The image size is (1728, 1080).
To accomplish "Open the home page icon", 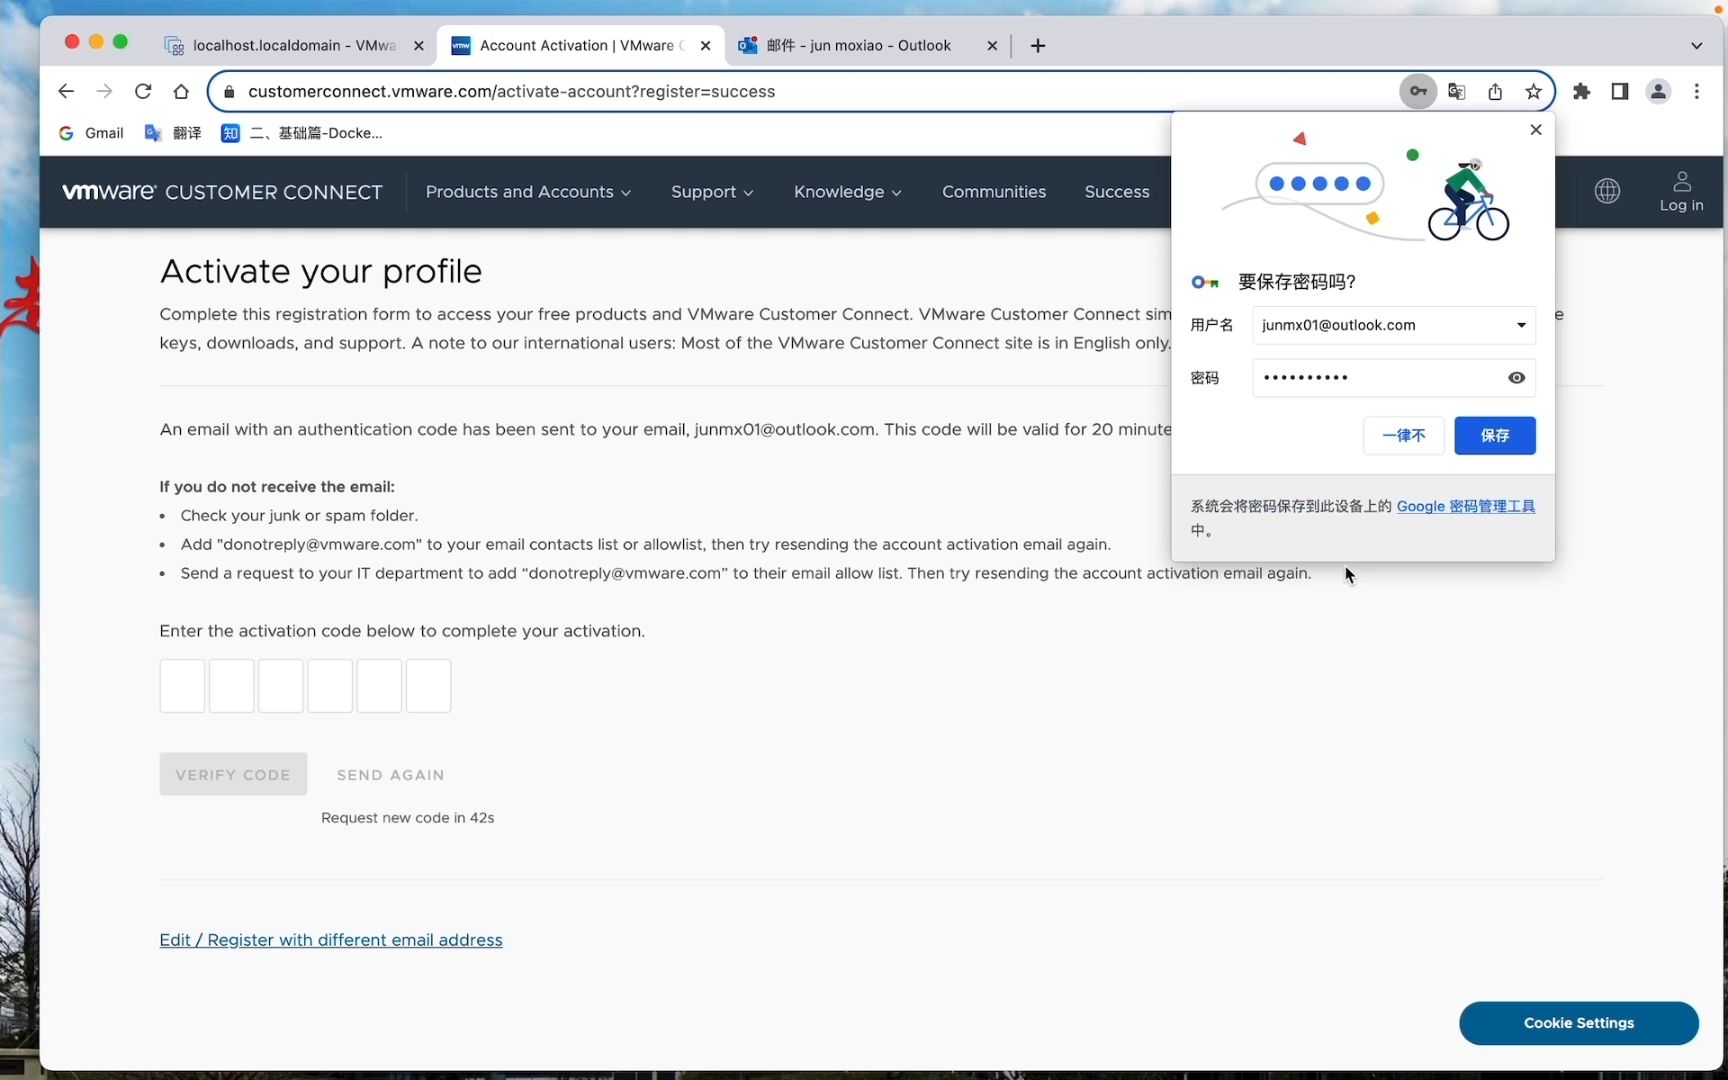I will (181, 91).
